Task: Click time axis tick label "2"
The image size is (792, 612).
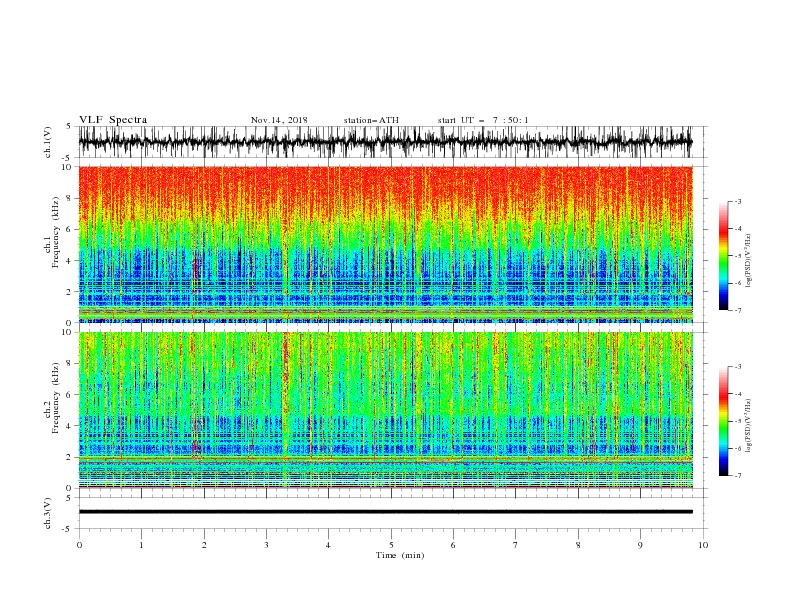Action: (204, 545)
